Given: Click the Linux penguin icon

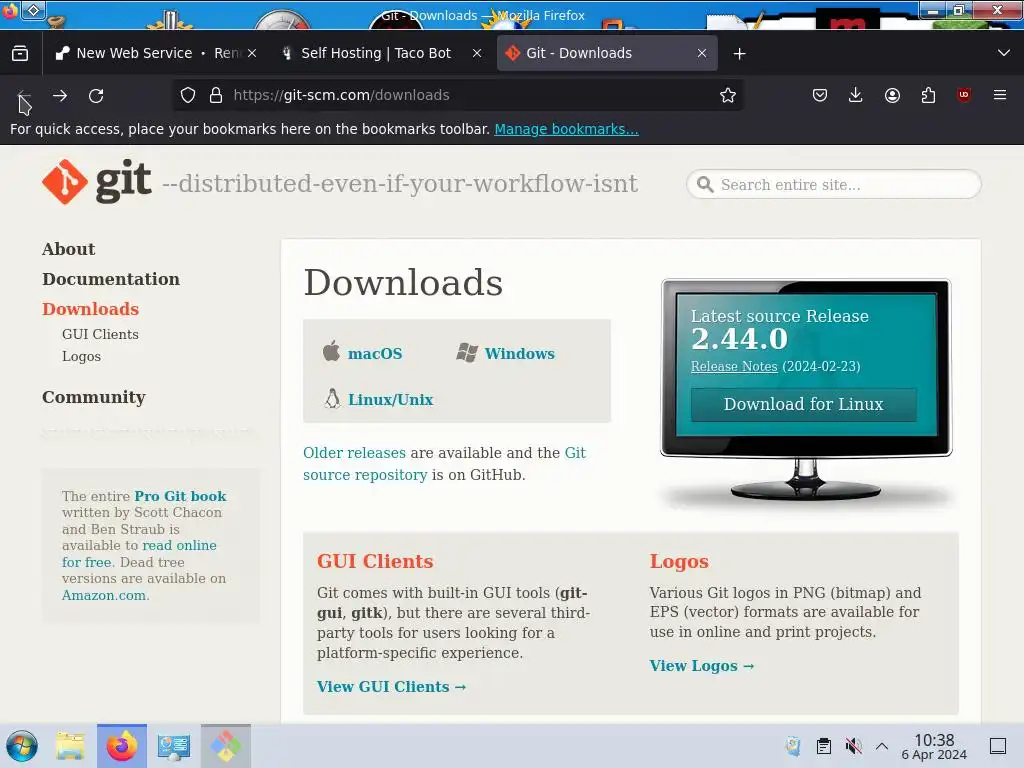Looking at the screenshot, I should pos(332,398).
